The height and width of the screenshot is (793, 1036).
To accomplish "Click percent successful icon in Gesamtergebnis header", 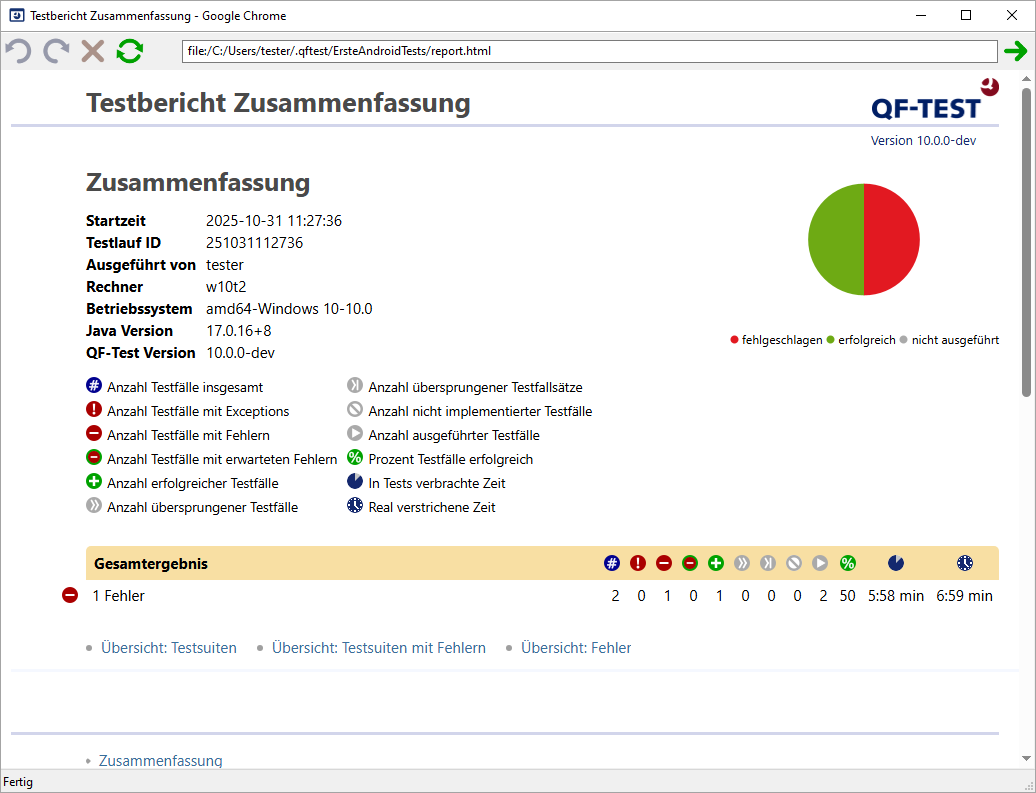I will click(847, 563).
